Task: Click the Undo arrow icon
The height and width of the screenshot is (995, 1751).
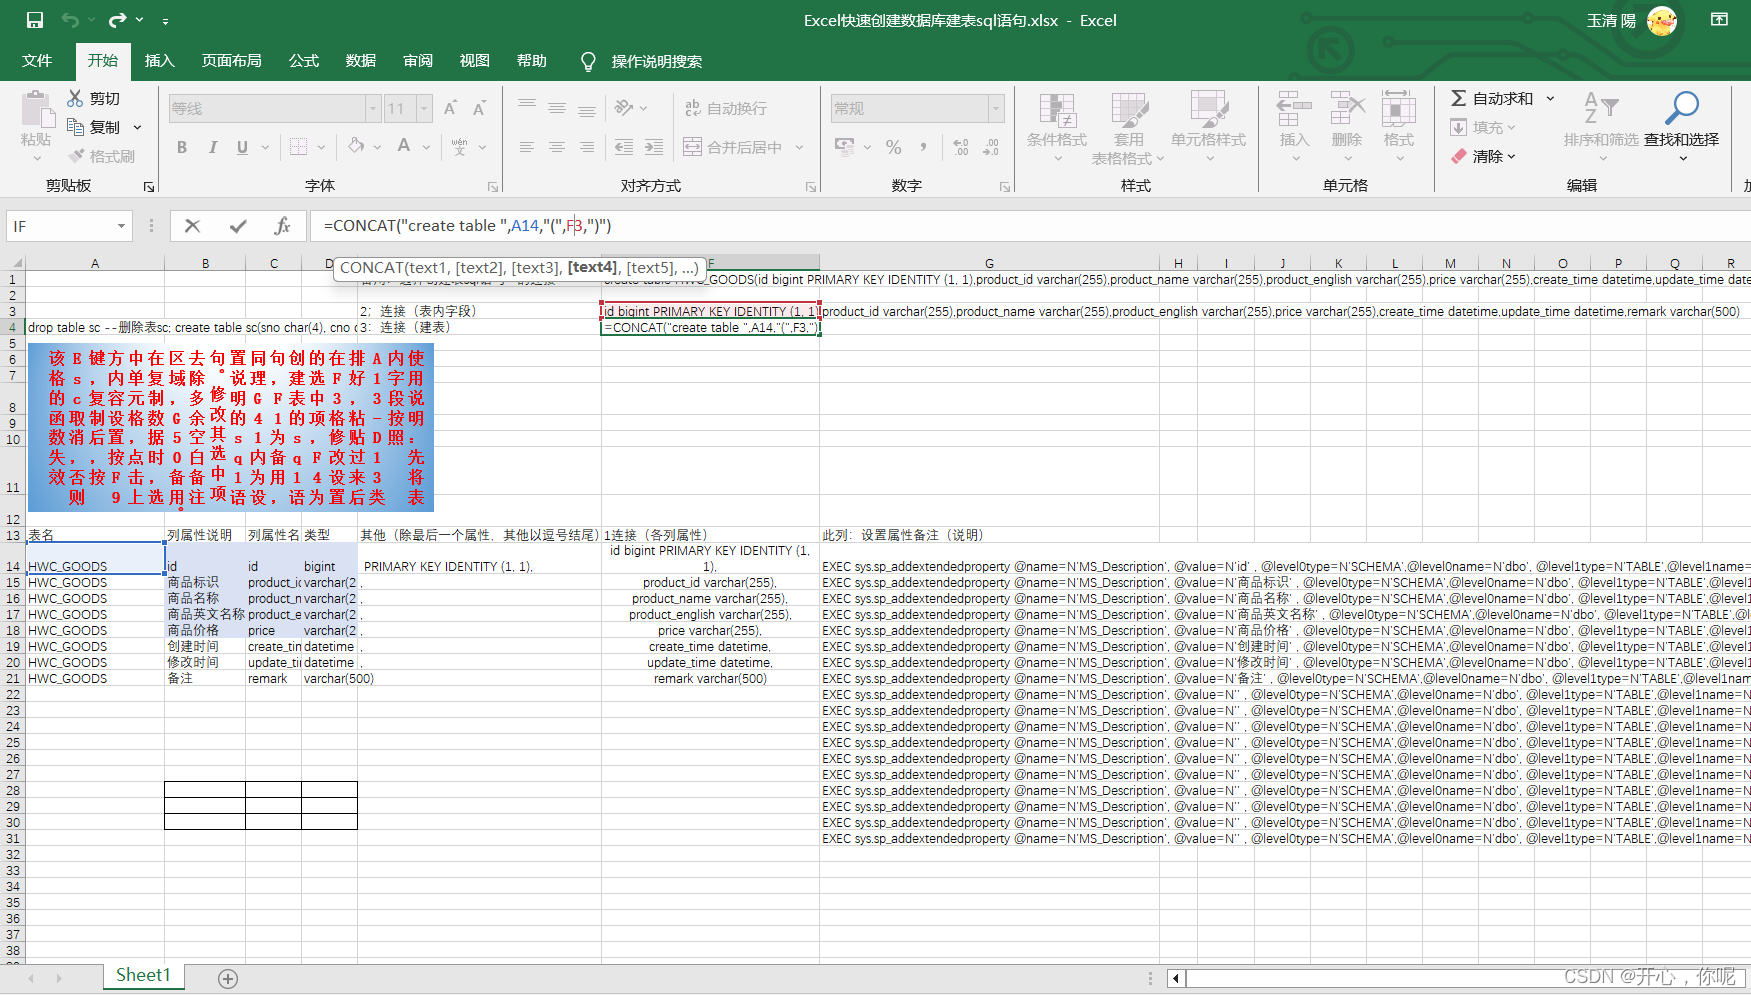Action: (x=69, y=20)
